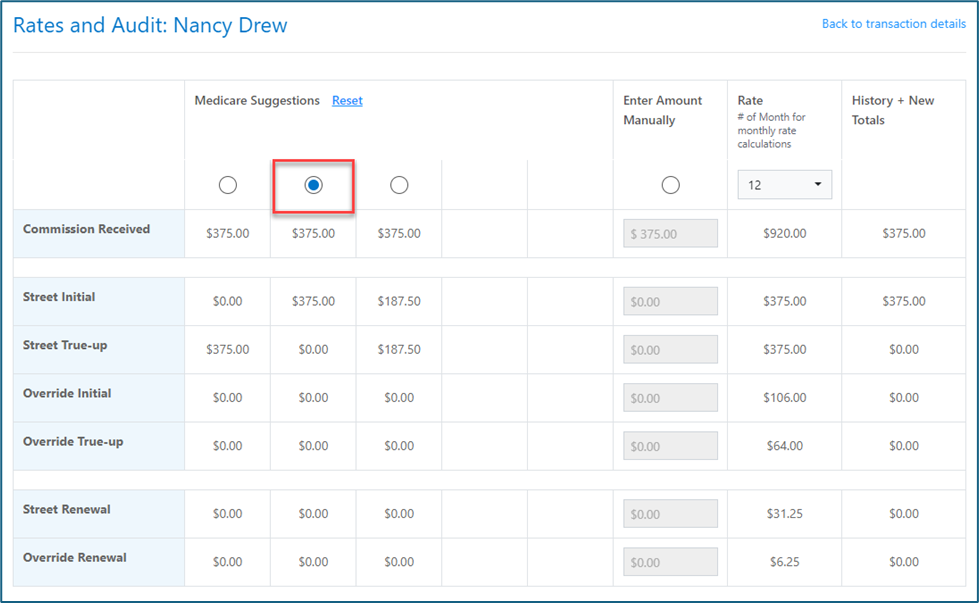Focus the Override Renewal manual amount field

[x=670, y=562]
